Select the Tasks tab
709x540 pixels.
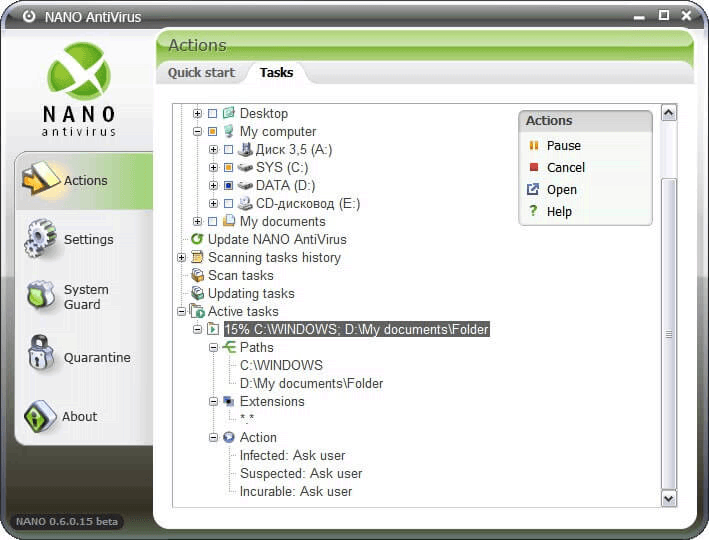[x=276, y=72]
